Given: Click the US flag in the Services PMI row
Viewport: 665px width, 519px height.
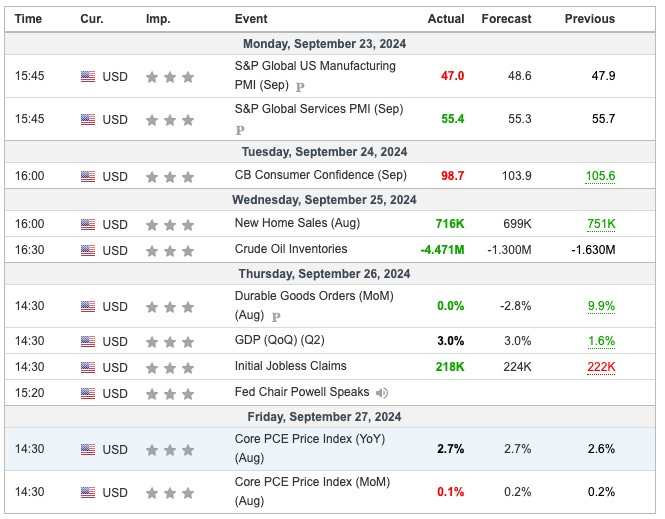Looking at the screenshot, I should [x=88, y=120].
